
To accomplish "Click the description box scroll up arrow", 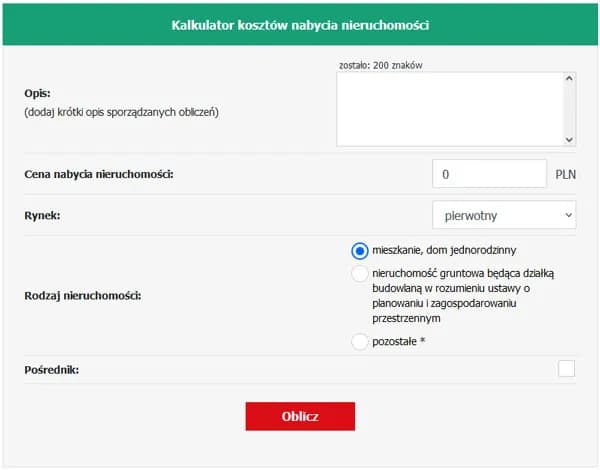I will coord(569,78).
